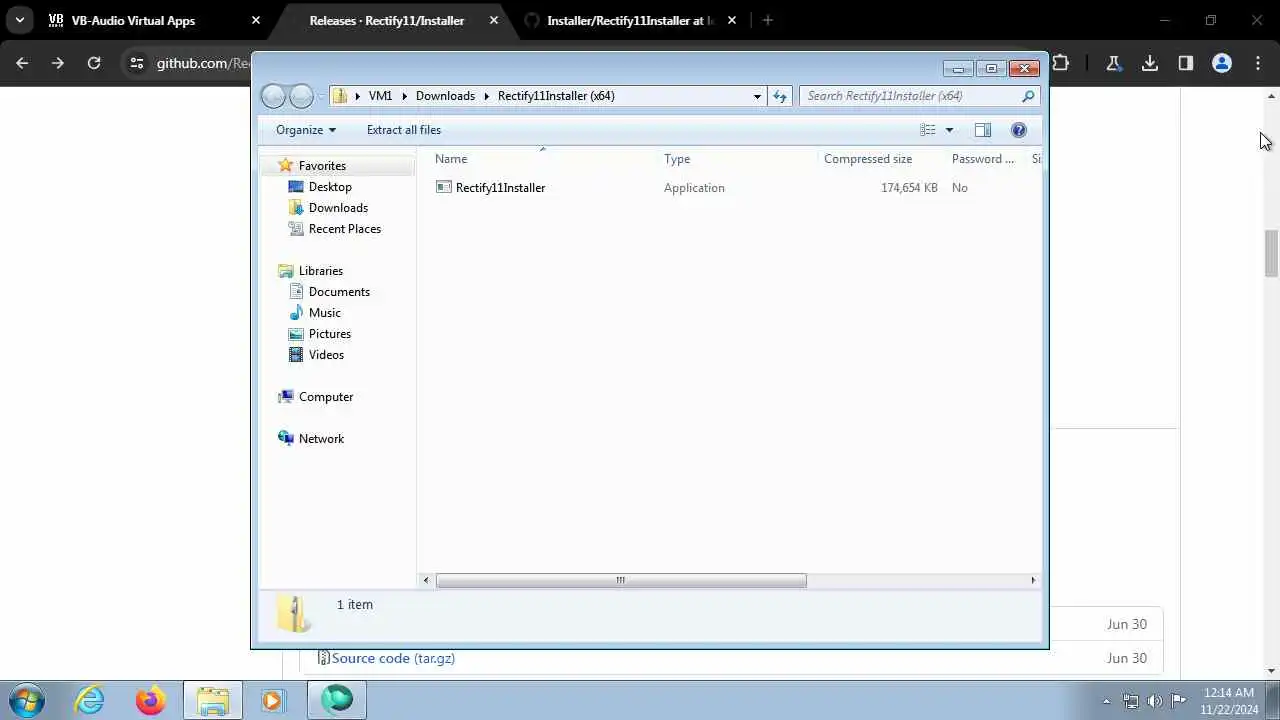Screen dimensions: 1280x720
Task: Click the volume speaker tray icon
Action: (1155, 700)
